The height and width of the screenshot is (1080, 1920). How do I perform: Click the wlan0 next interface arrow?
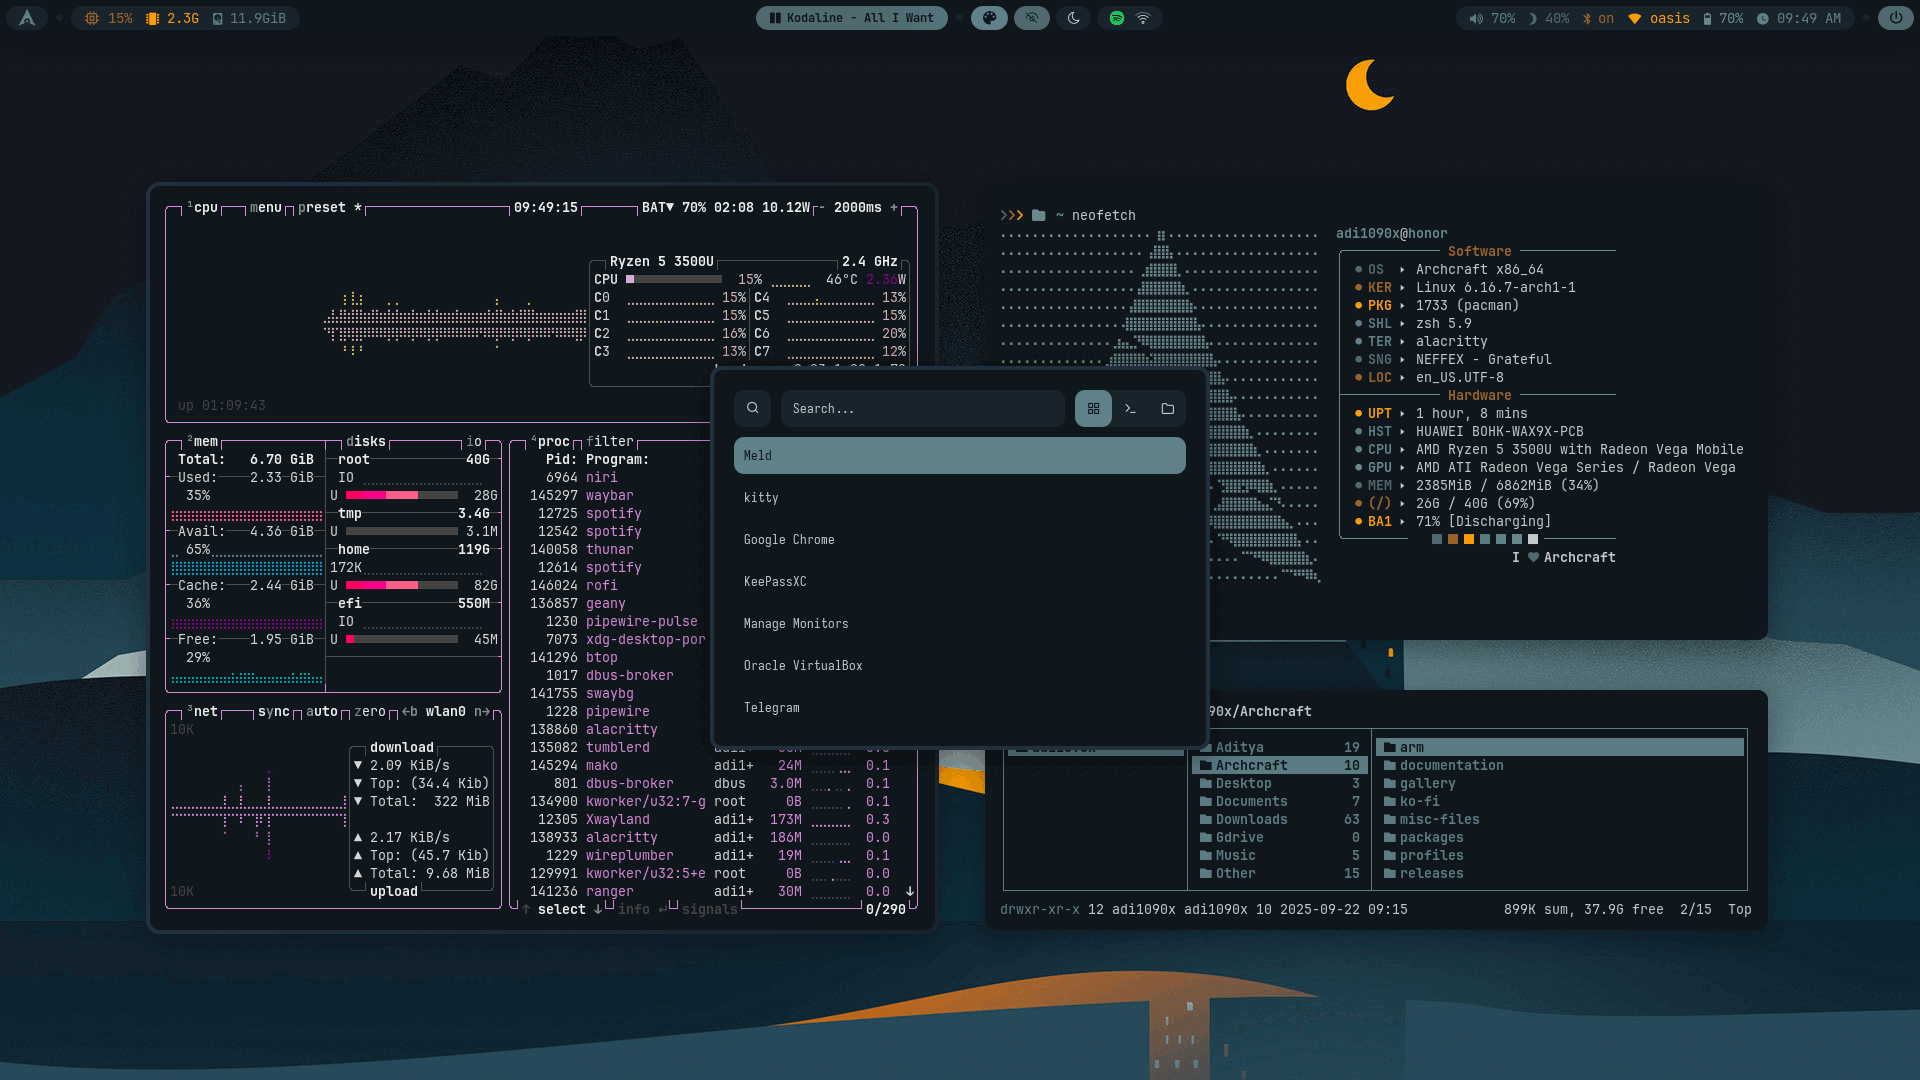pos(483,712)
